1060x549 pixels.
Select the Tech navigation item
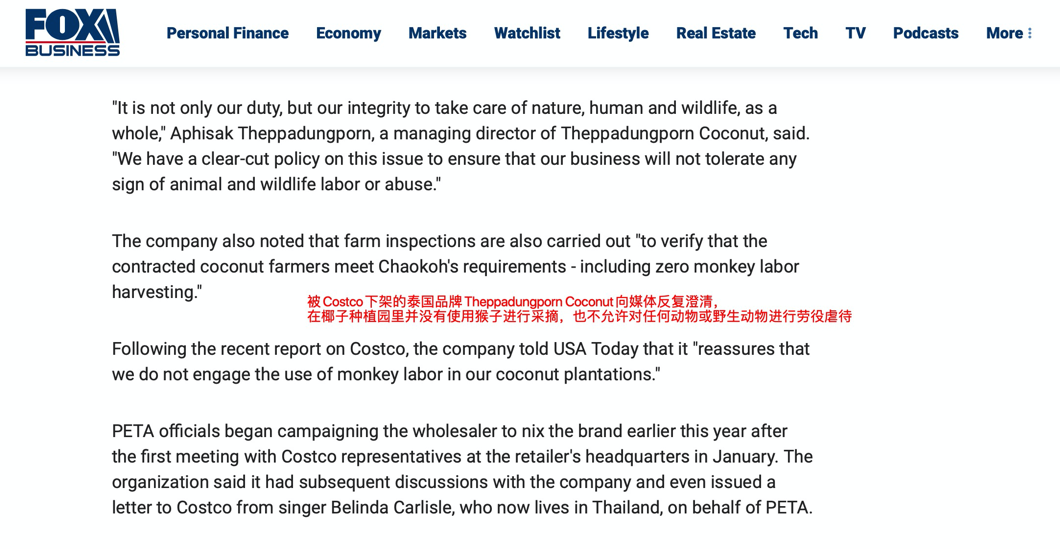click(800, 33)
